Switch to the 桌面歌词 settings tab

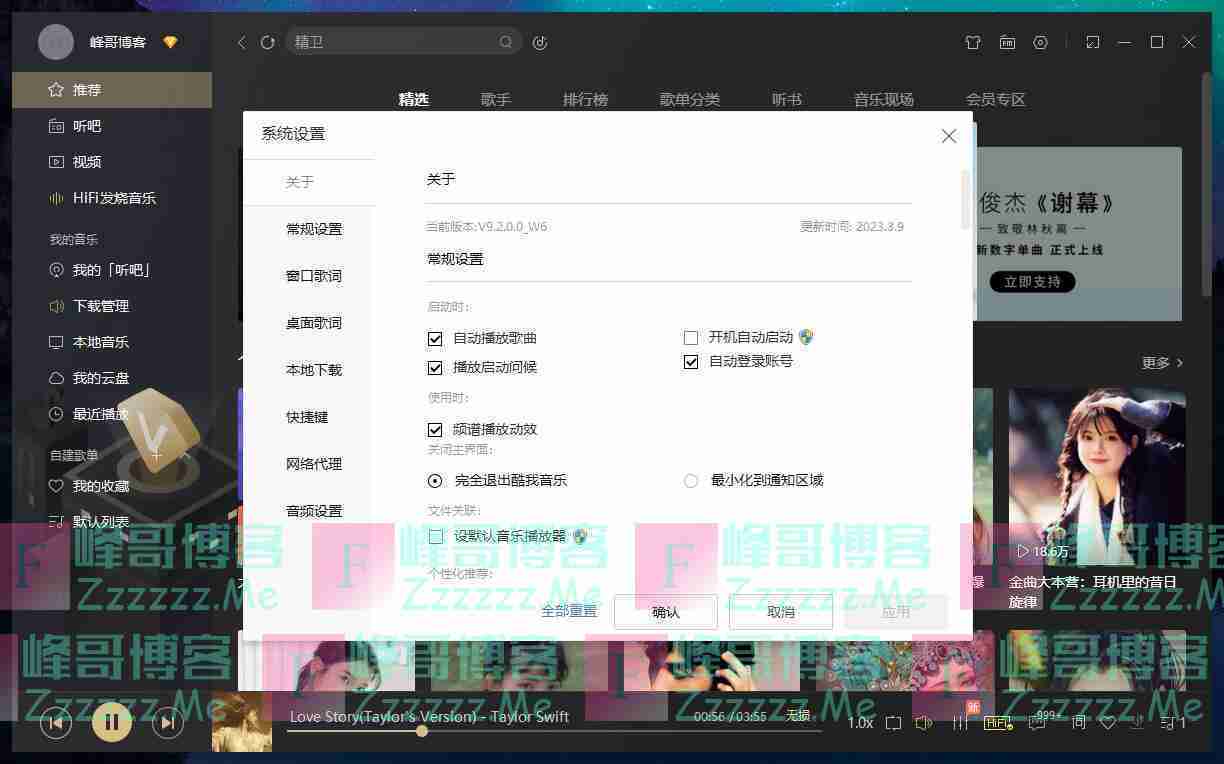click(x=314, y=323)
